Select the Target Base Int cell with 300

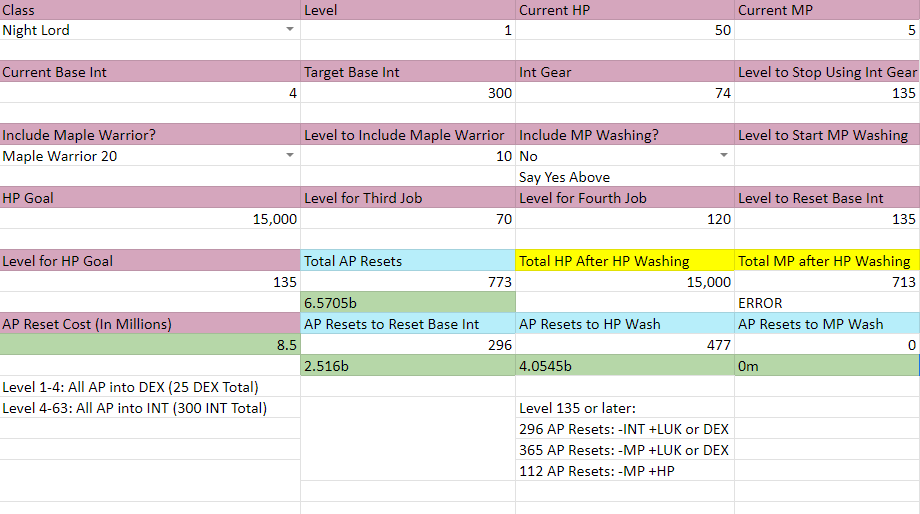pyautogui.click(x=408, y=93)
